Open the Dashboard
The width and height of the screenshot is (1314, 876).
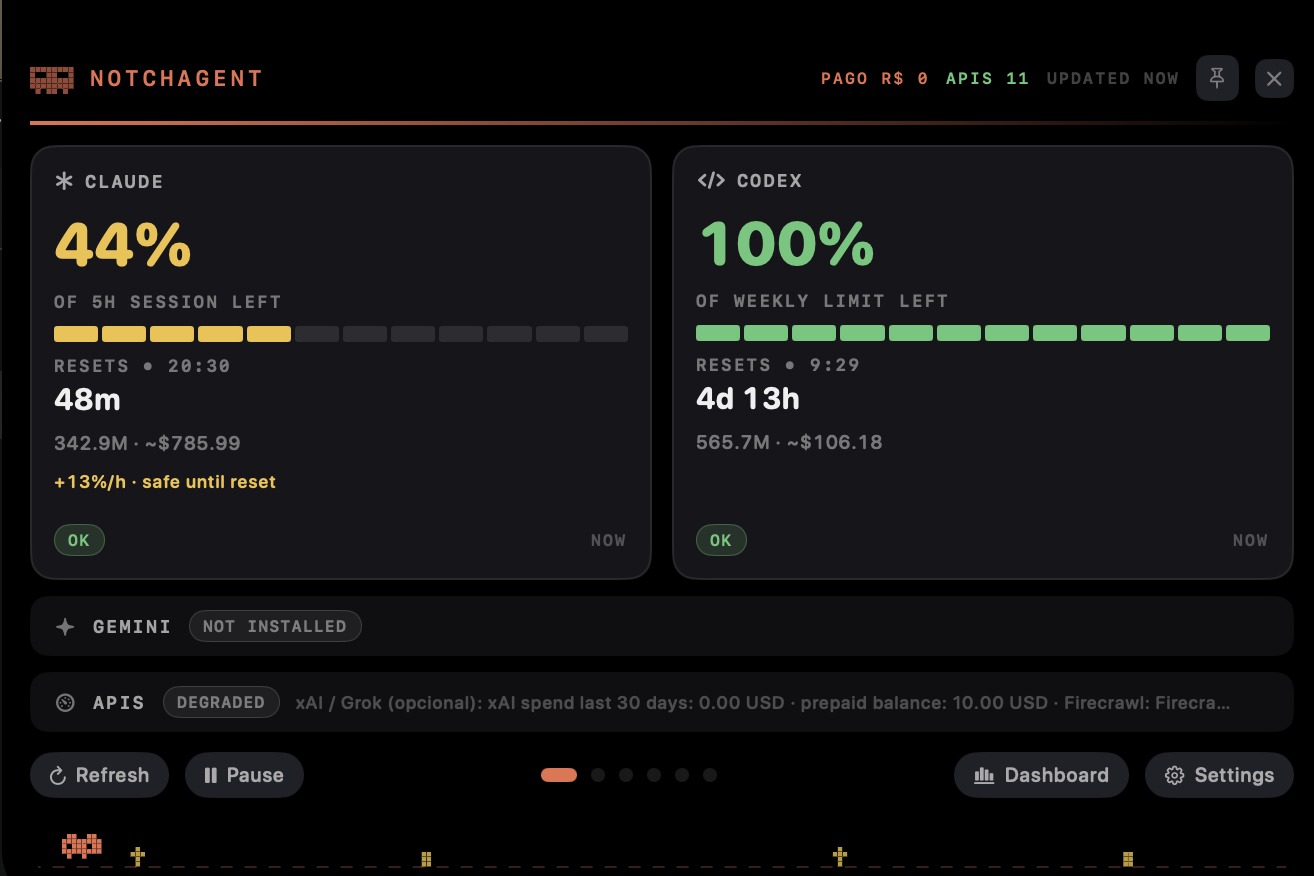[1041, 775]
